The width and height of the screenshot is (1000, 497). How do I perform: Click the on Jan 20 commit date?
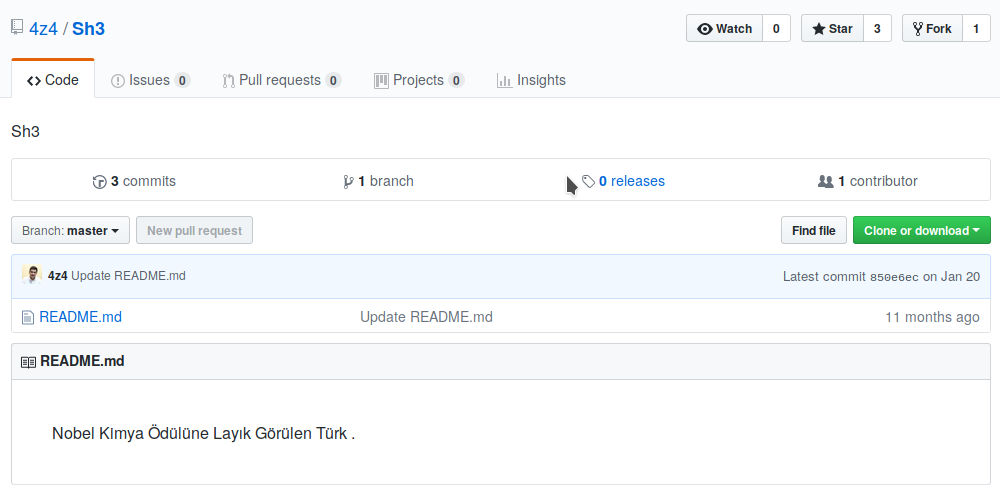coord(952,276)
